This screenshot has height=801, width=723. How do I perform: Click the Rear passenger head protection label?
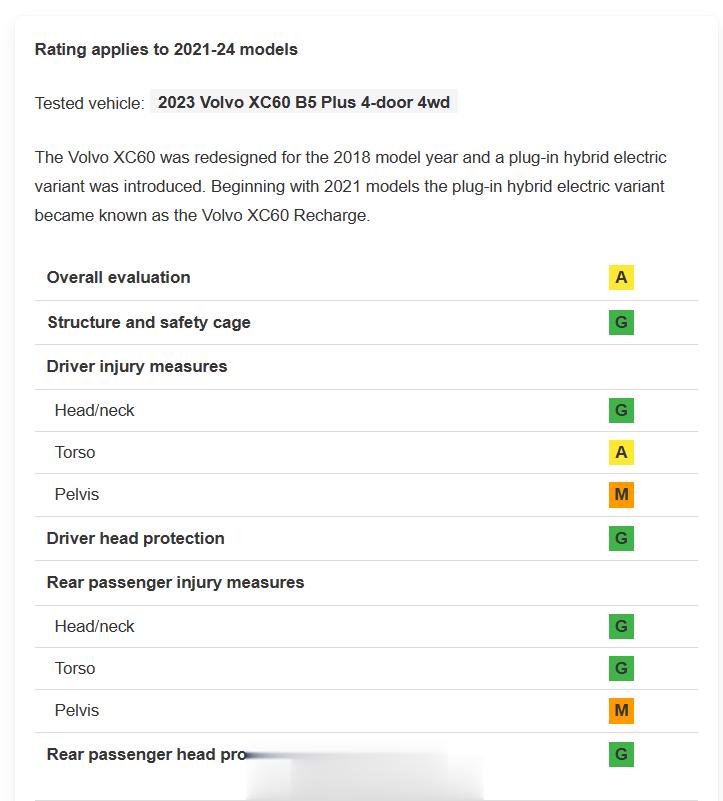tap(147, 755)
